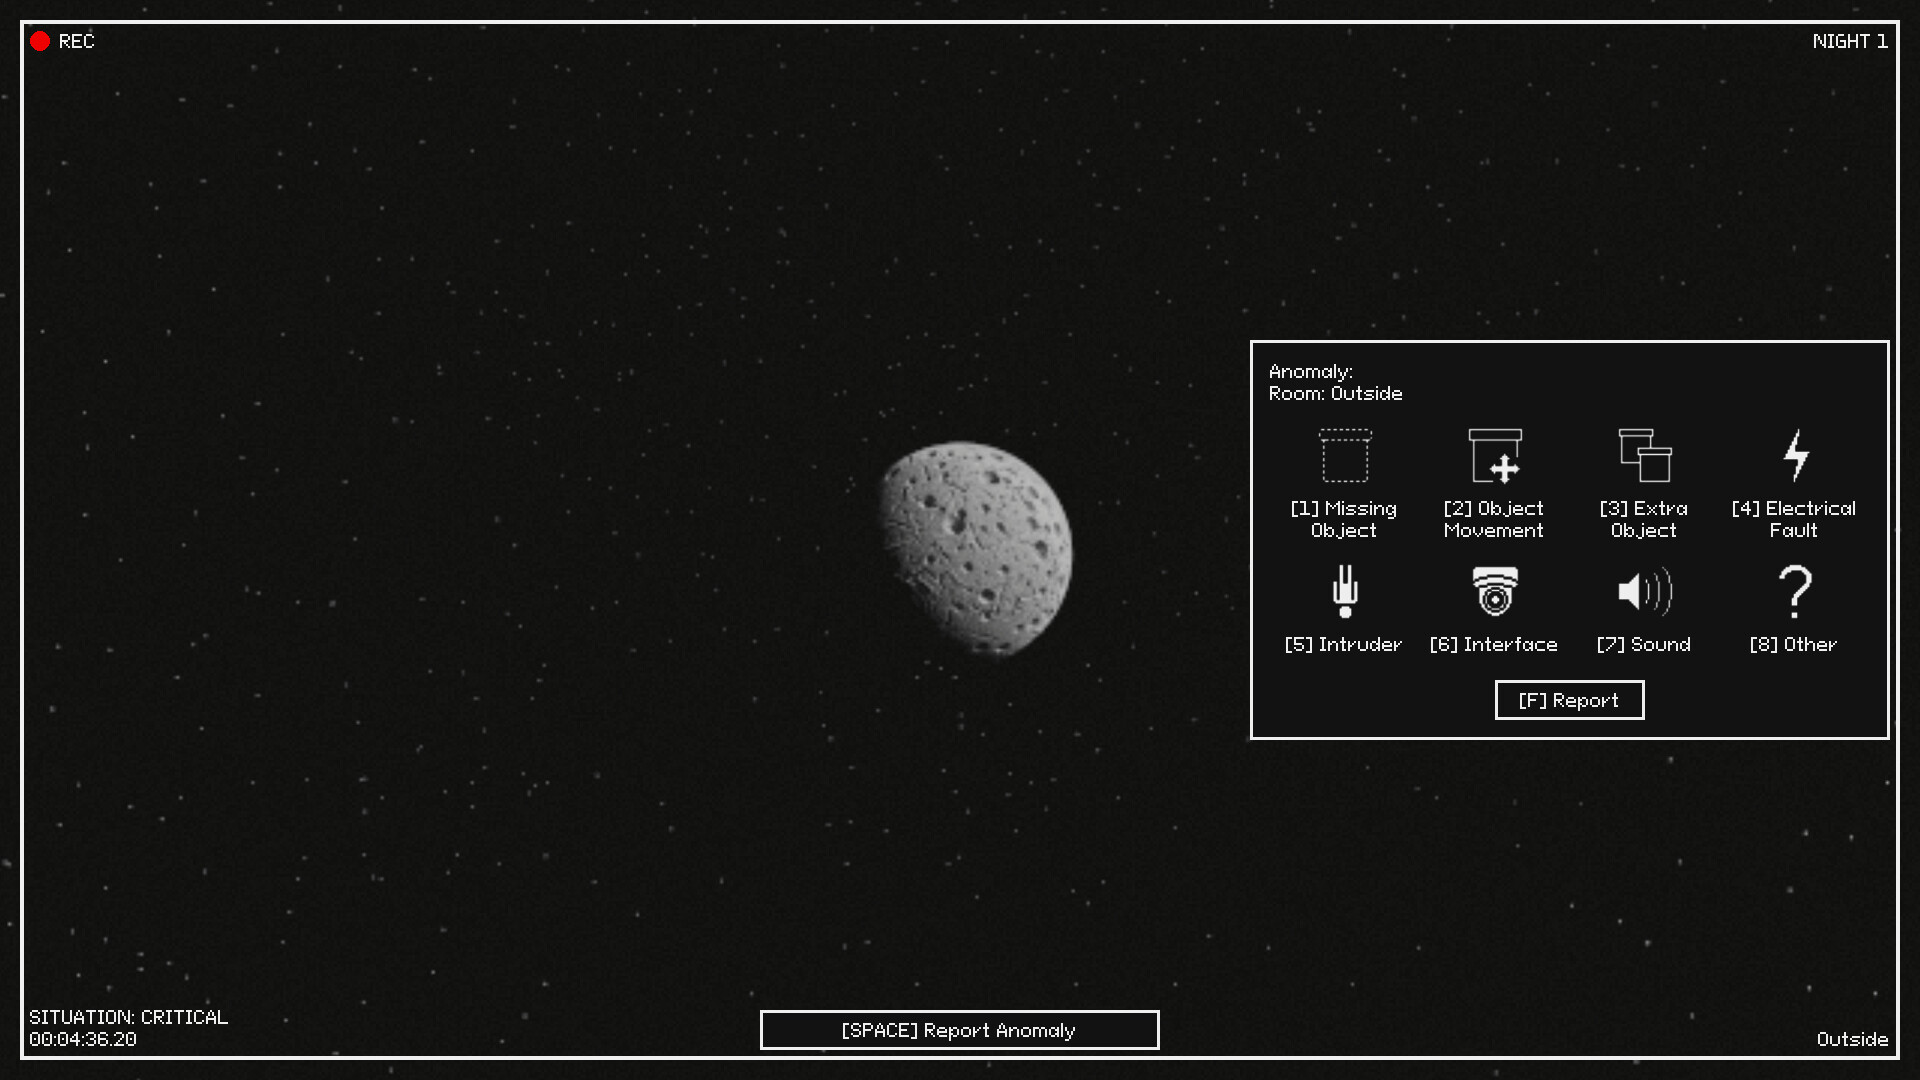1920x1080 pixels.
Task: Select the Other question mark icon
Action: pyautogui.click(x=1794, y=592)
